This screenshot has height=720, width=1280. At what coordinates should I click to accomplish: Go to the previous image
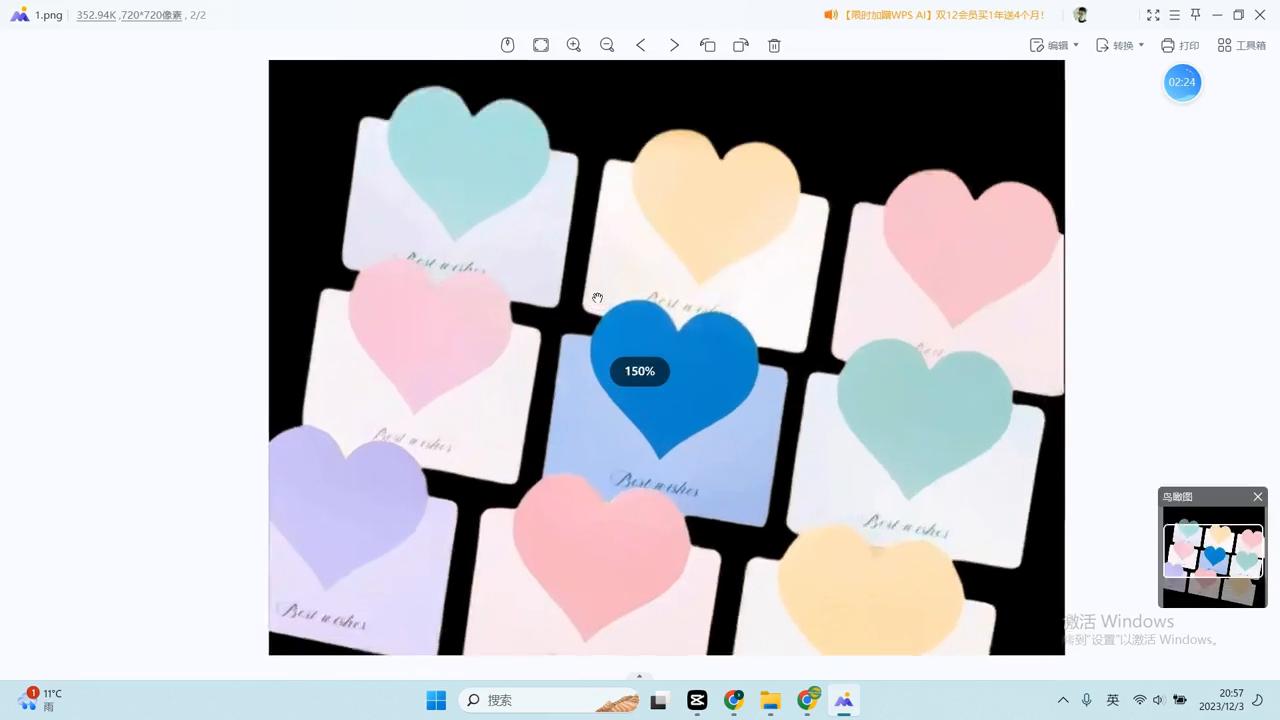(641, 45)
